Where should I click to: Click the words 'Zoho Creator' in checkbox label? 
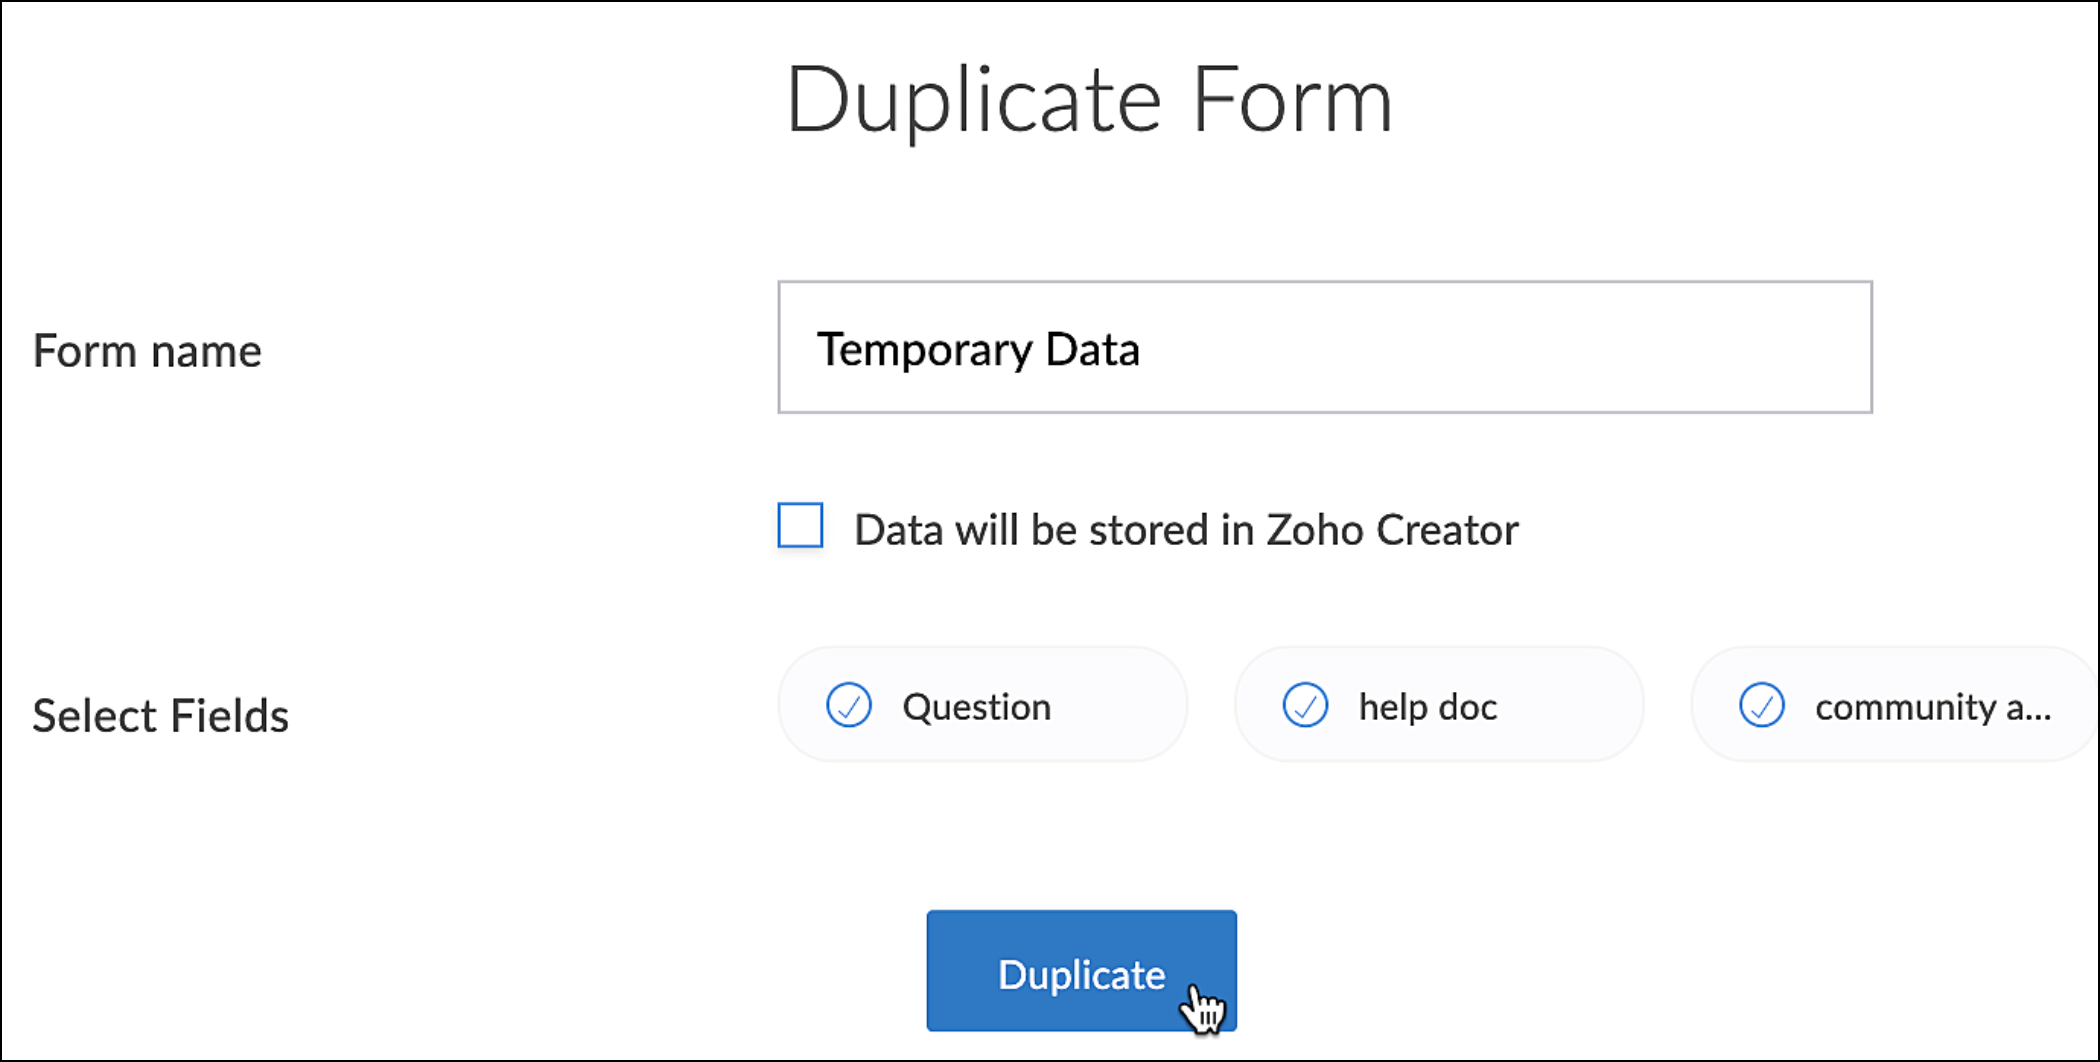1392,530
